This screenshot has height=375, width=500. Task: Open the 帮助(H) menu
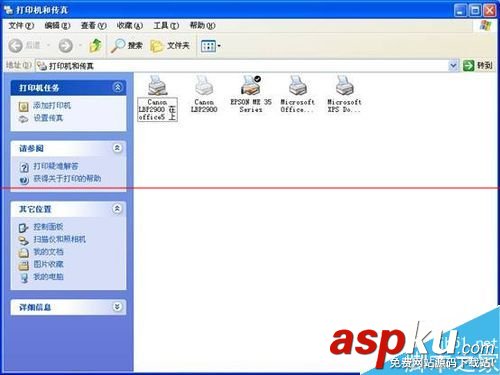tap(202, 26)
